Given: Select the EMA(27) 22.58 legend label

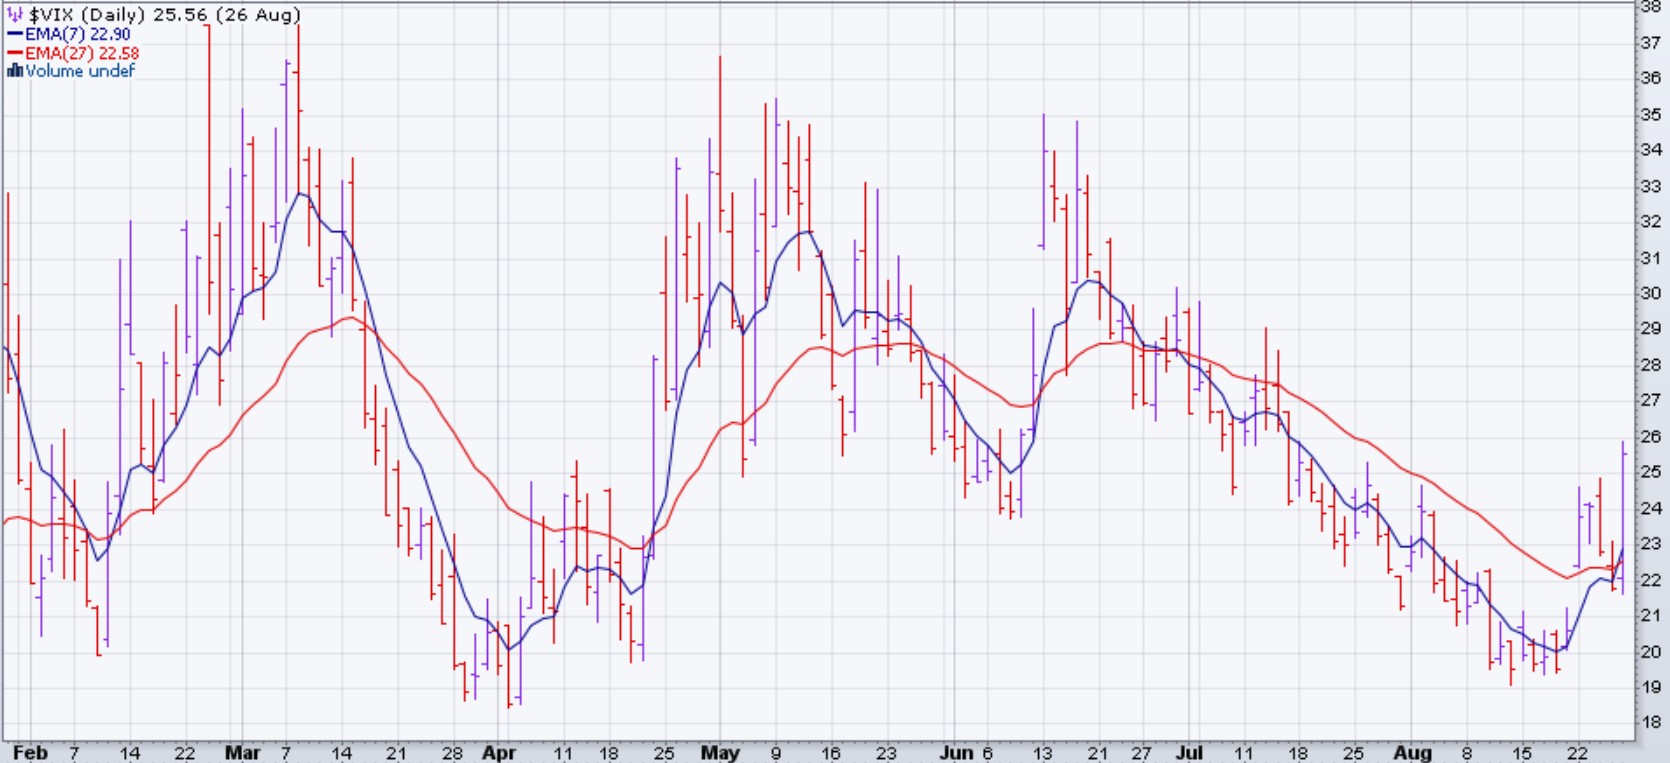Looking at the screenshot, I should point(82,53).
